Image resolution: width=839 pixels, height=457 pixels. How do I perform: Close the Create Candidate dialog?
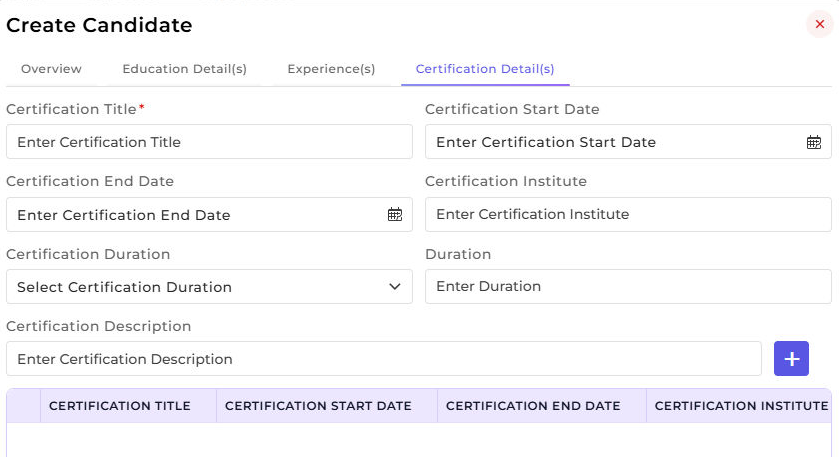click(819, 24)
